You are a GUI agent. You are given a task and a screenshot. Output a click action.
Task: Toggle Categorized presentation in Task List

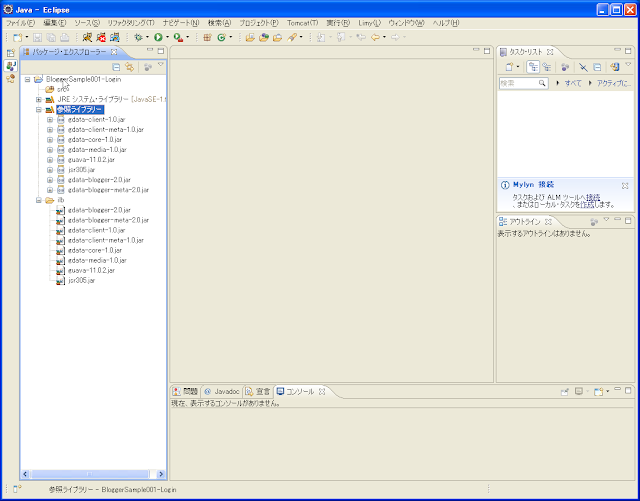(x=533, y=67)
